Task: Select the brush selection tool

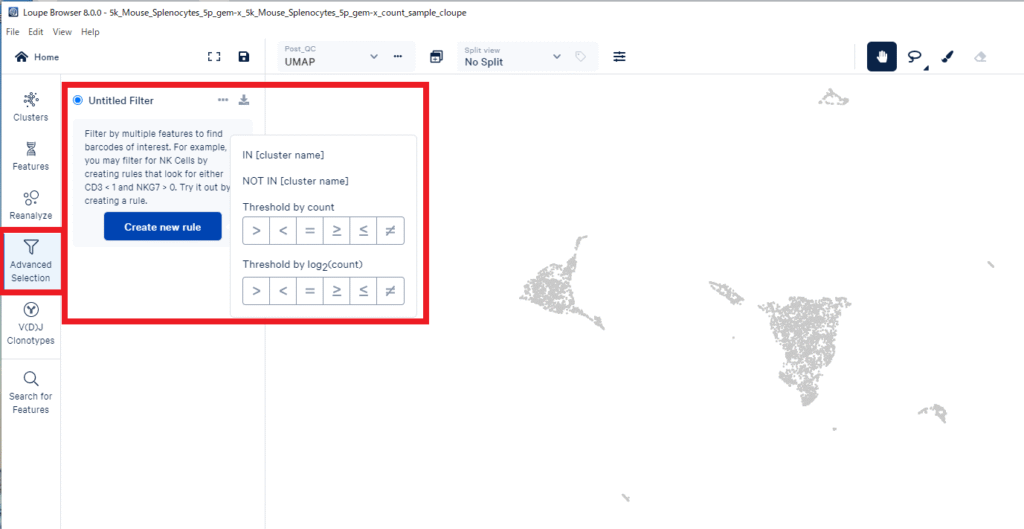Action: (x=947, y=57)
